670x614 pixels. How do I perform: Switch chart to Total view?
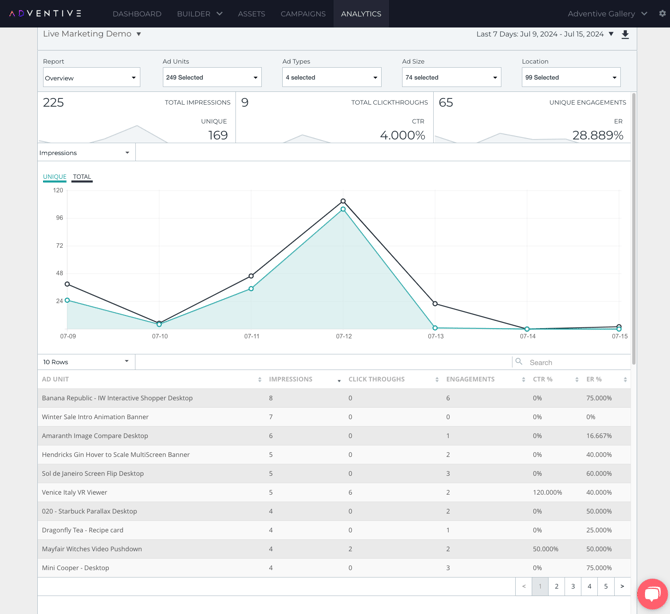tap(82, 177)
